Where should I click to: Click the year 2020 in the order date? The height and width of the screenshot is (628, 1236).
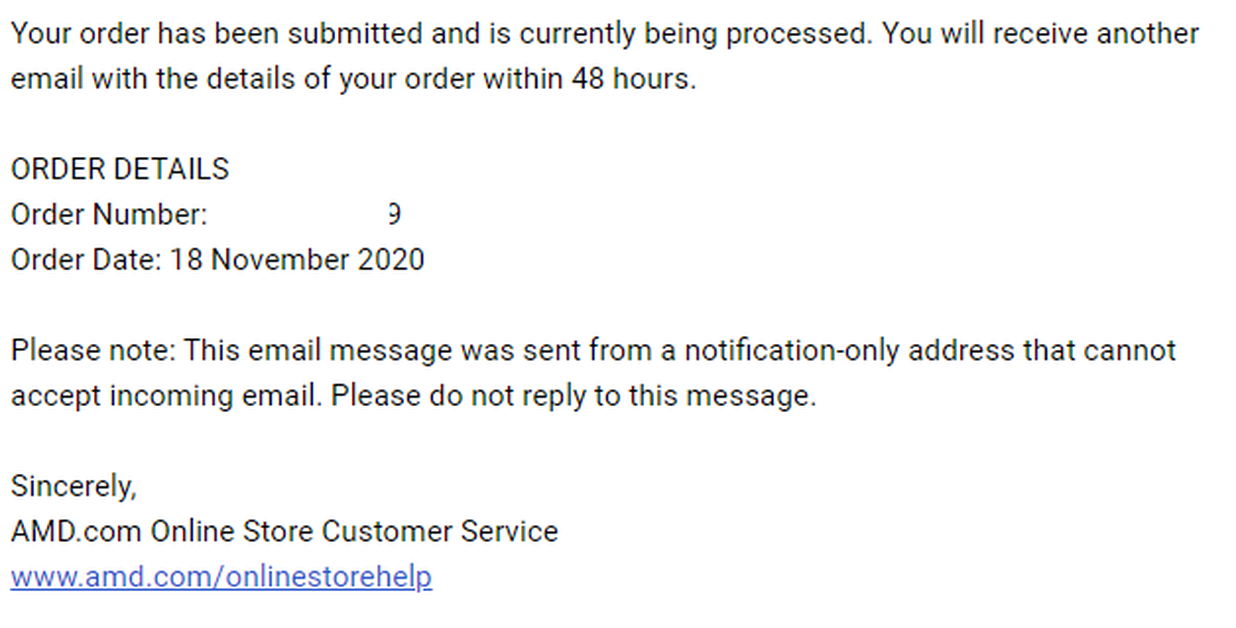pyautogui.click(x=391, y=260)
